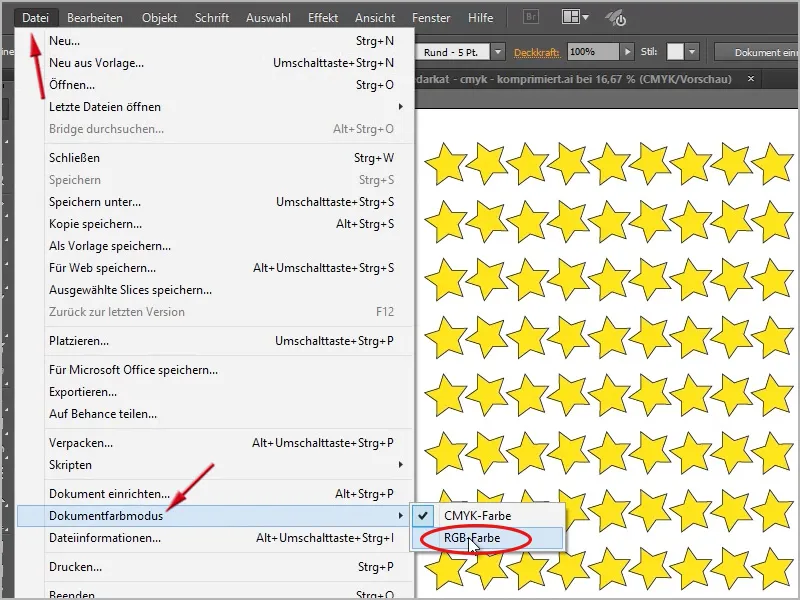Open the Auswahl menu
Image resolution: width=800 pixels, height=600 pixels.
click(268, 18)
